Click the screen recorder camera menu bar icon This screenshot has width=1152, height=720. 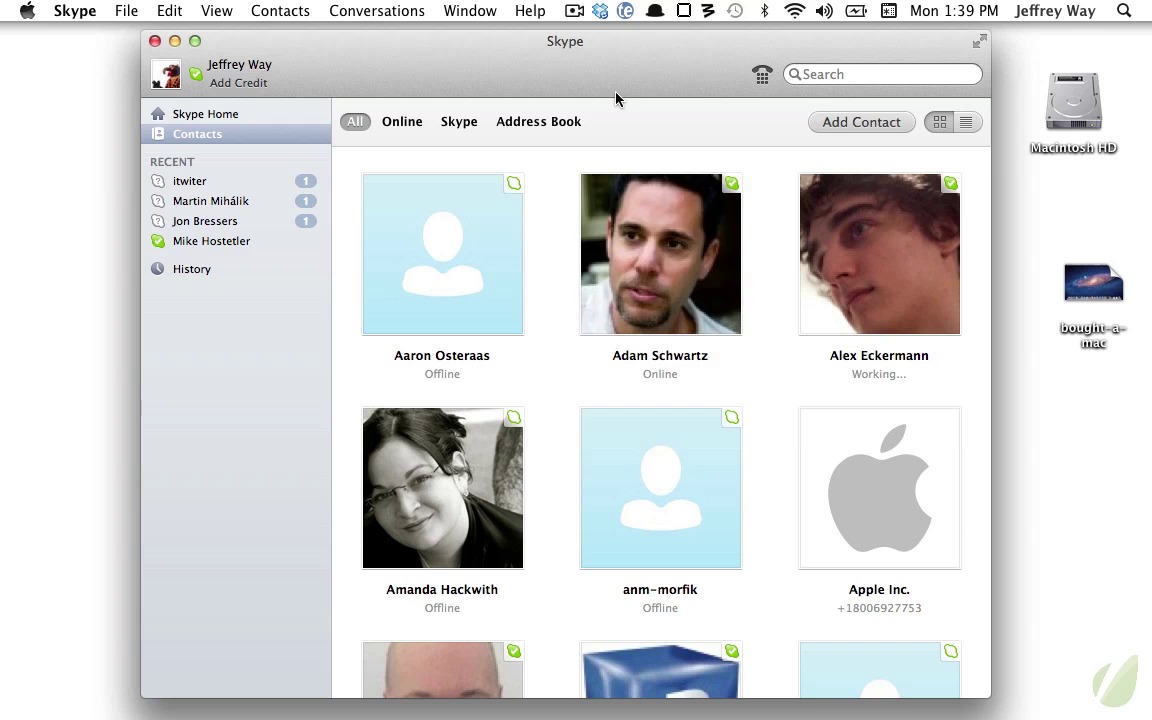tap(574, 10)
